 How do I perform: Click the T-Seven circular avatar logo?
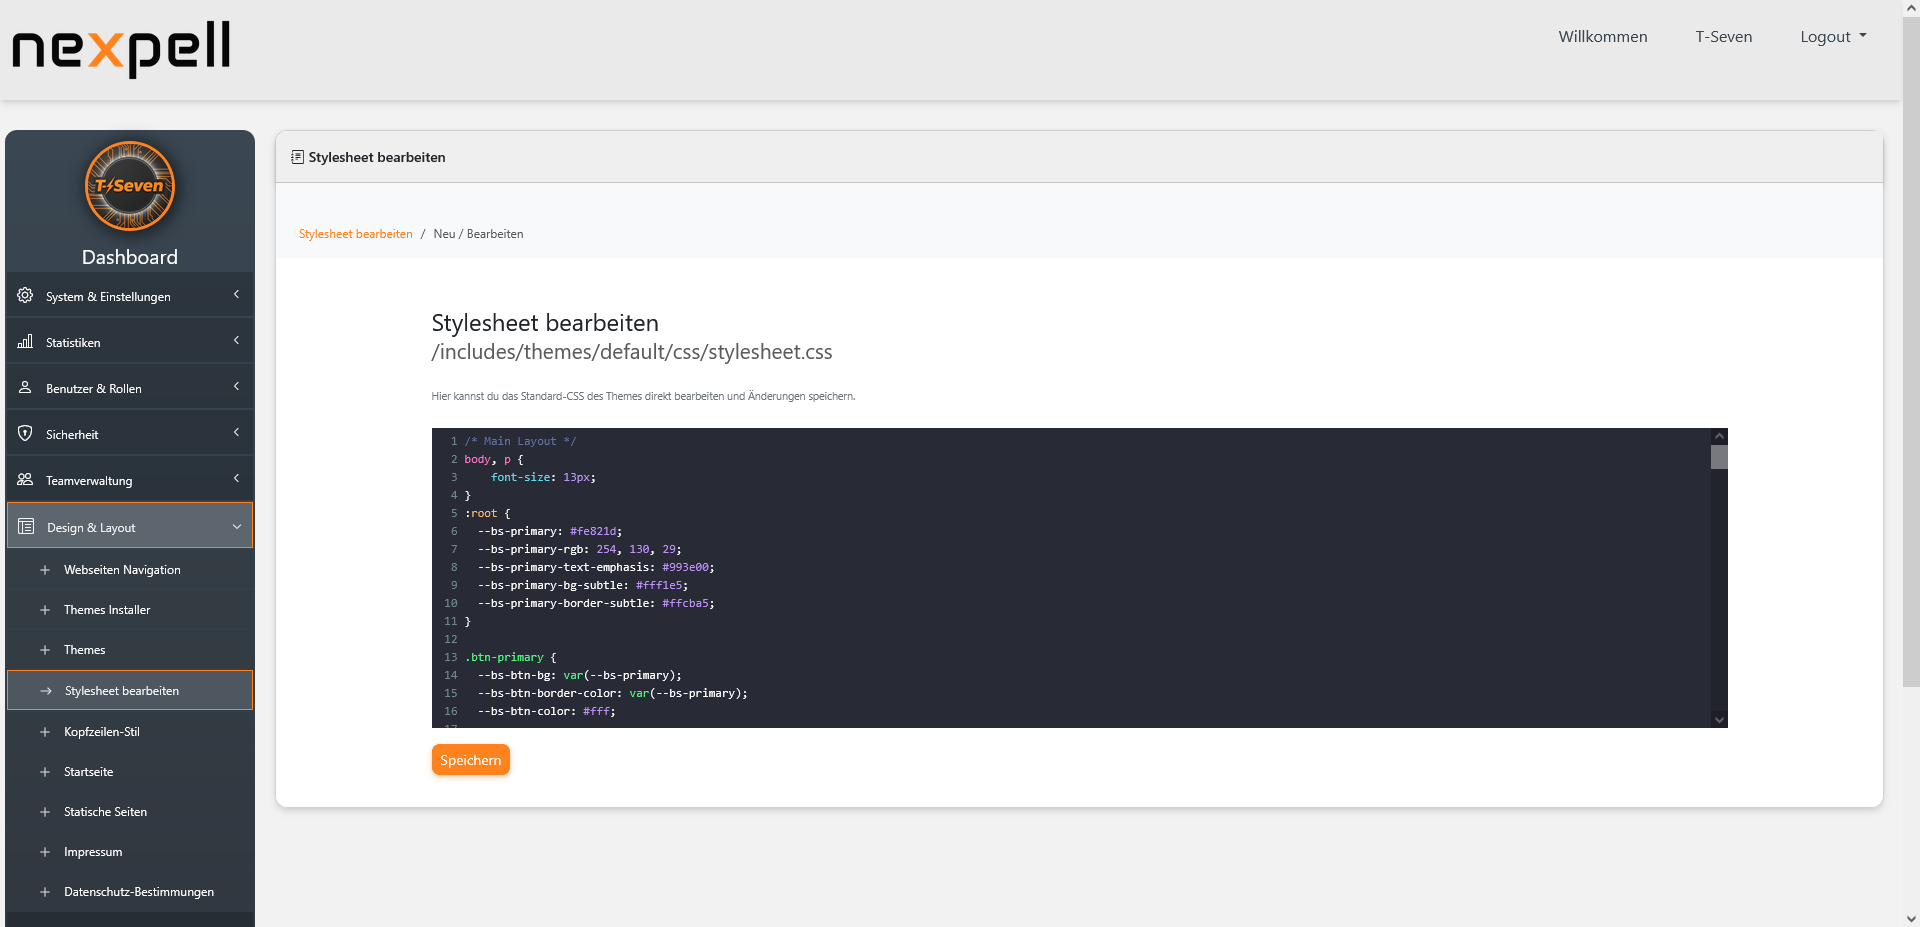130,186
